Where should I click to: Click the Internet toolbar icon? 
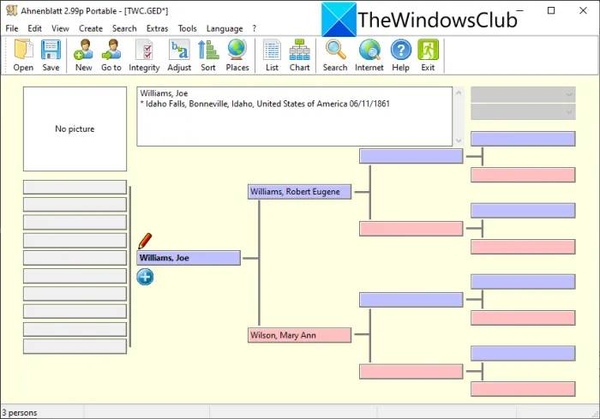click(x=369, y=50)
